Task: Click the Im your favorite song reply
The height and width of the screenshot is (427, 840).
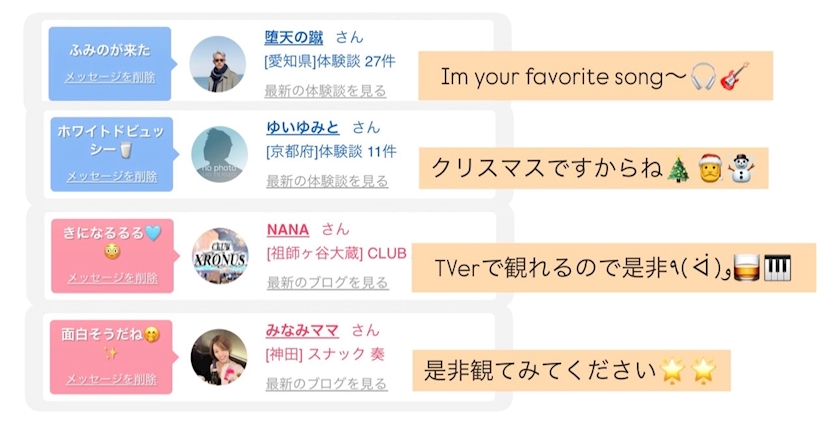Action: pyautogui.click(x=594, y=76)
